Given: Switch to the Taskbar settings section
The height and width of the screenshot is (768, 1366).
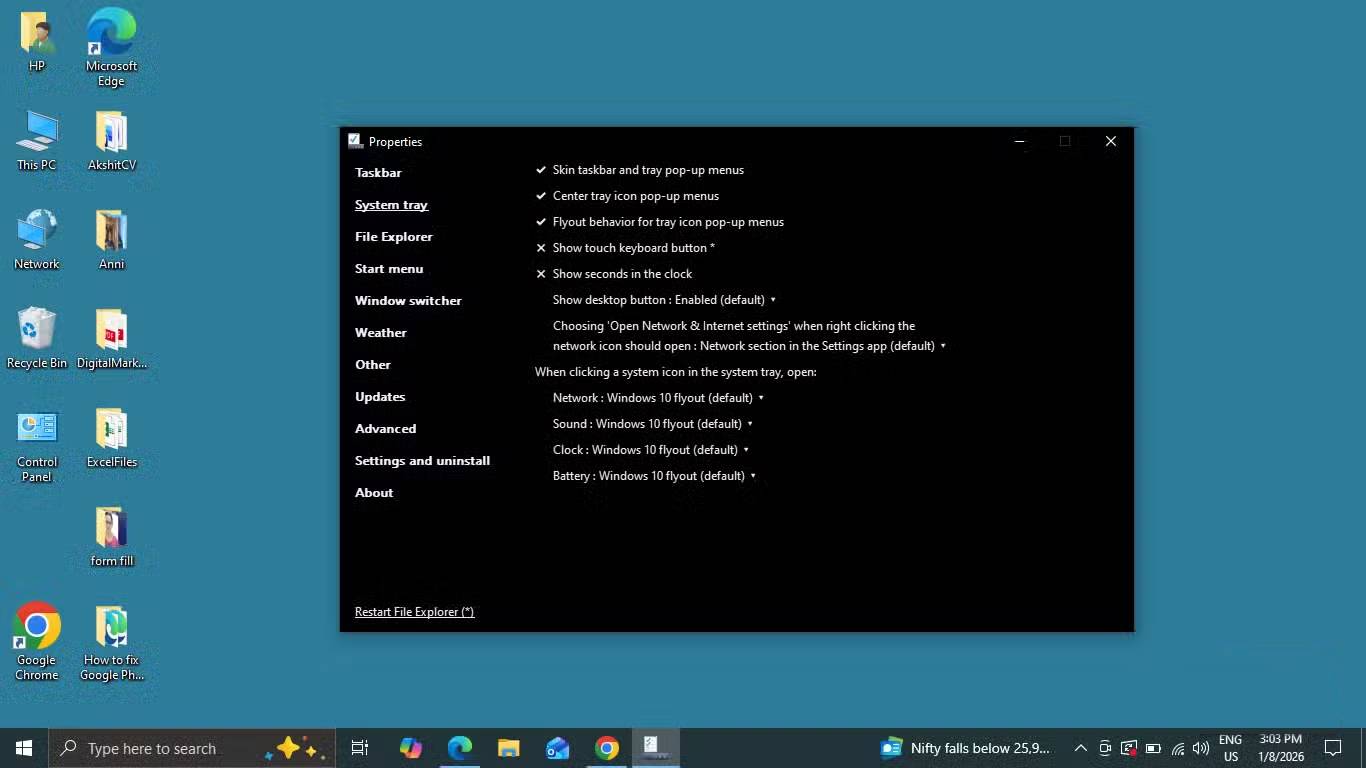Looking at the screenshot, I should 378,173.
